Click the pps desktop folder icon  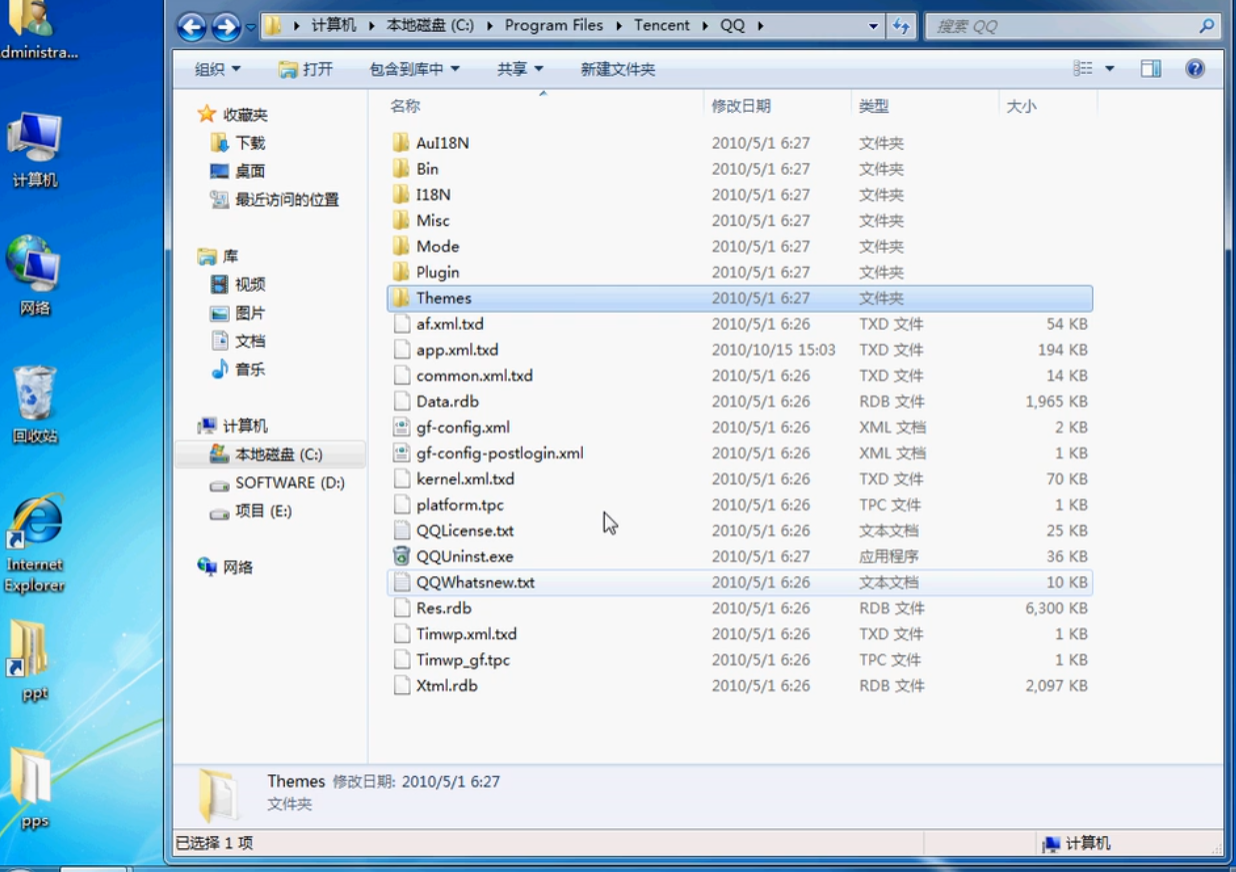point(30,777)
